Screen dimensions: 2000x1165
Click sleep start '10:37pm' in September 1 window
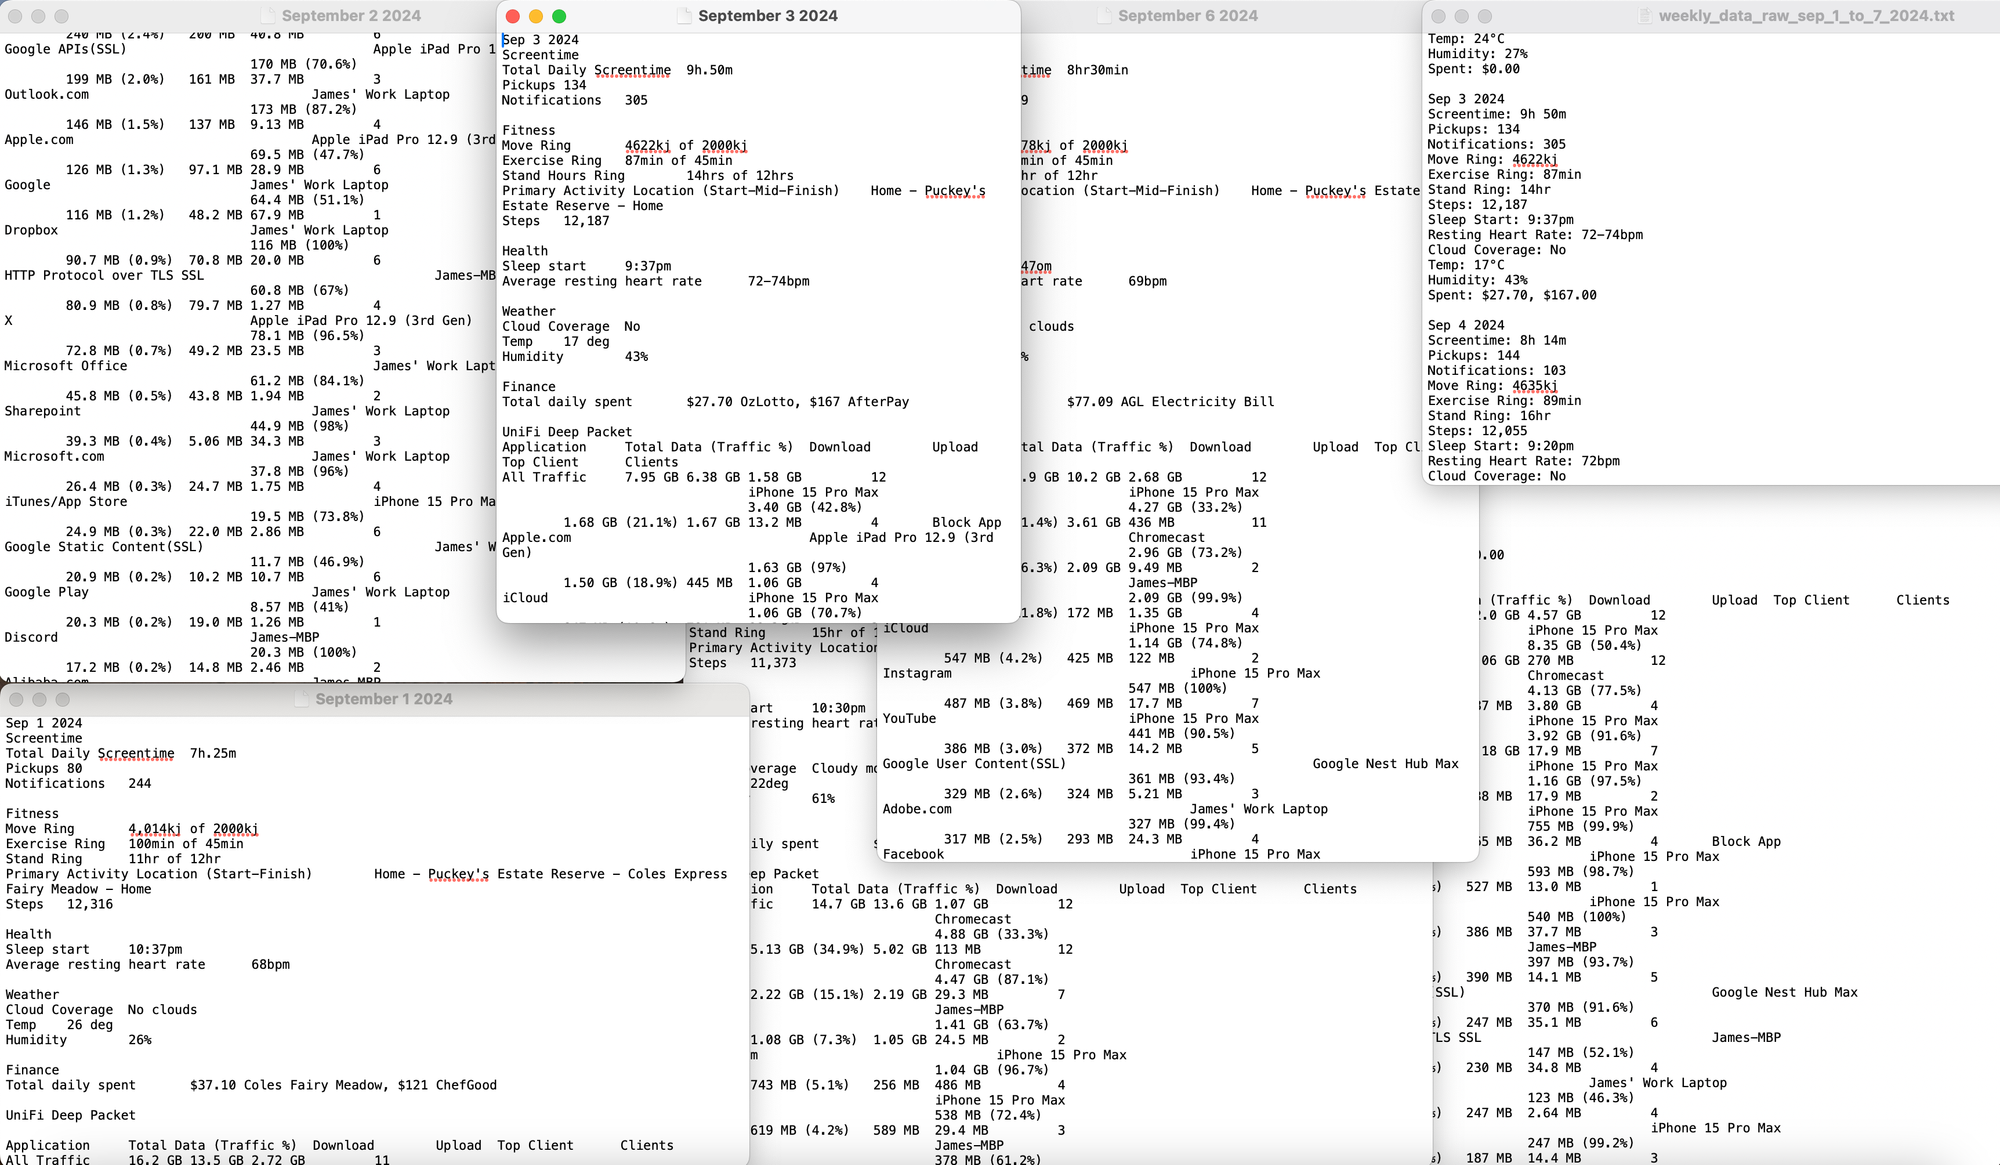pyautogui.click(x=155, y=949)
